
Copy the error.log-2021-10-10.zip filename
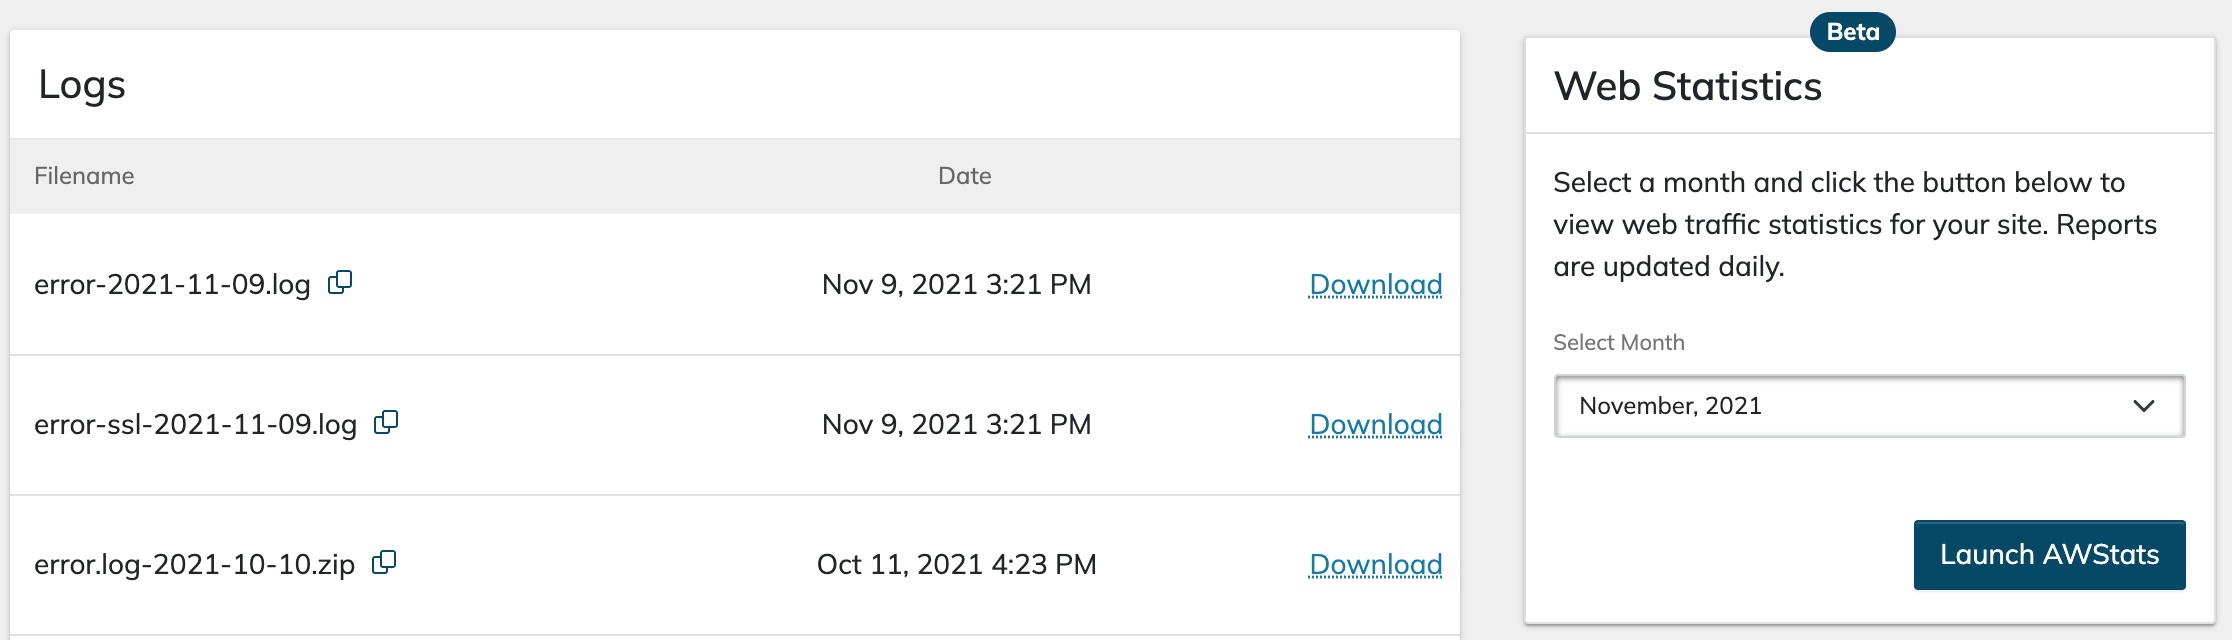[x=384, y=563]
